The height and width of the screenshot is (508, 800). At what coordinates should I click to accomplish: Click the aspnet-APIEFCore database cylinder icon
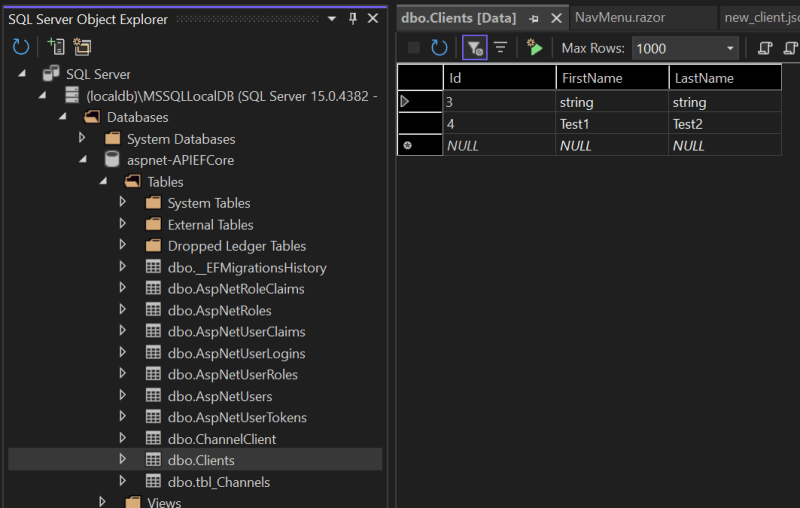coord(112,159)
